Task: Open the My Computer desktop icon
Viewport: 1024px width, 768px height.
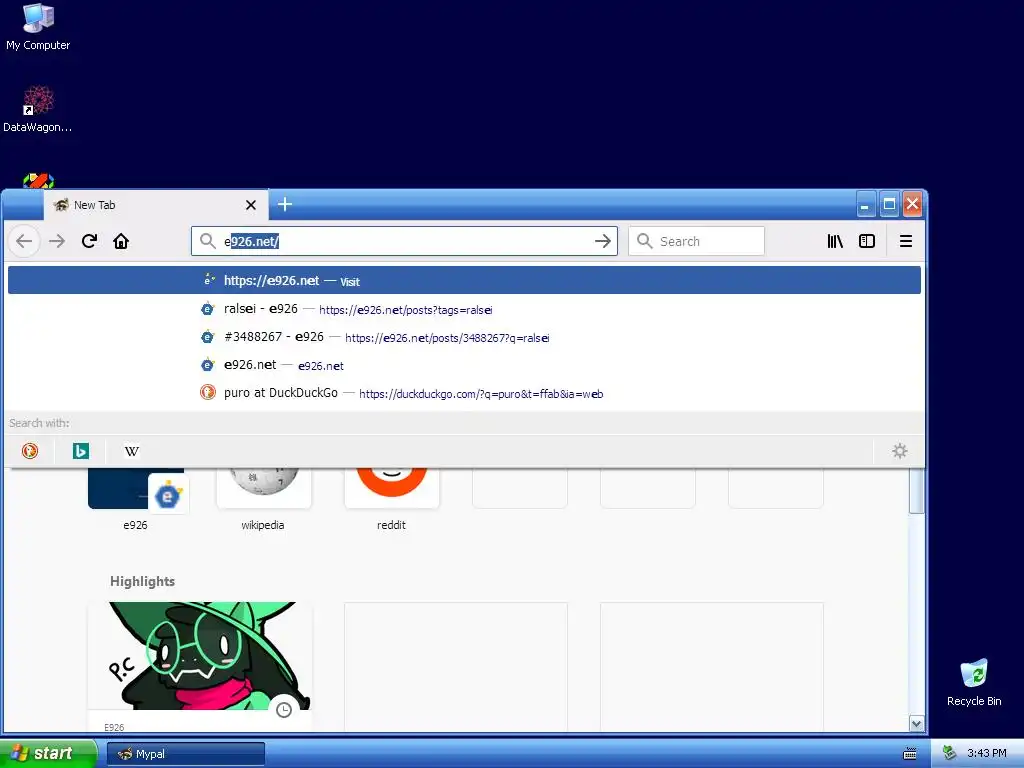Action: 38,27
